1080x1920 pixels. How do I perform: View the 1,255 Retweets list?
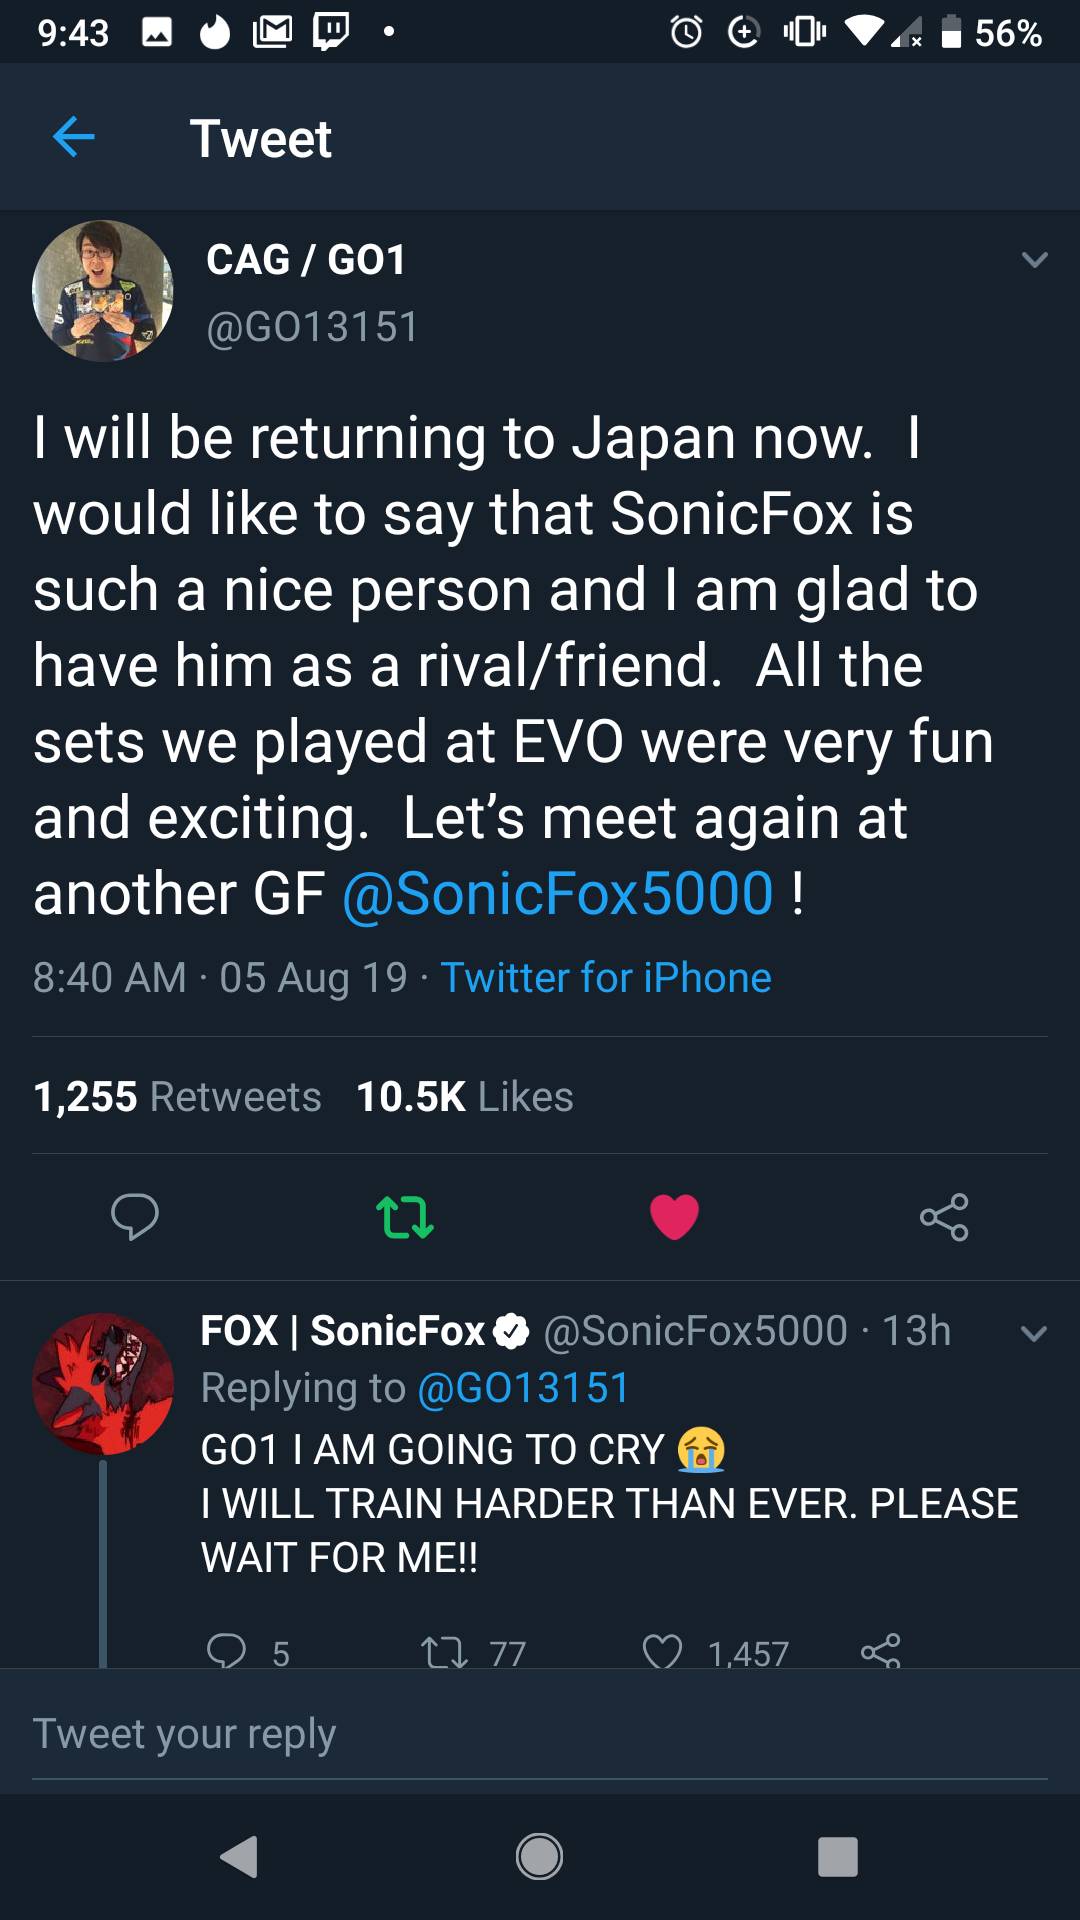click(177, 1096)
